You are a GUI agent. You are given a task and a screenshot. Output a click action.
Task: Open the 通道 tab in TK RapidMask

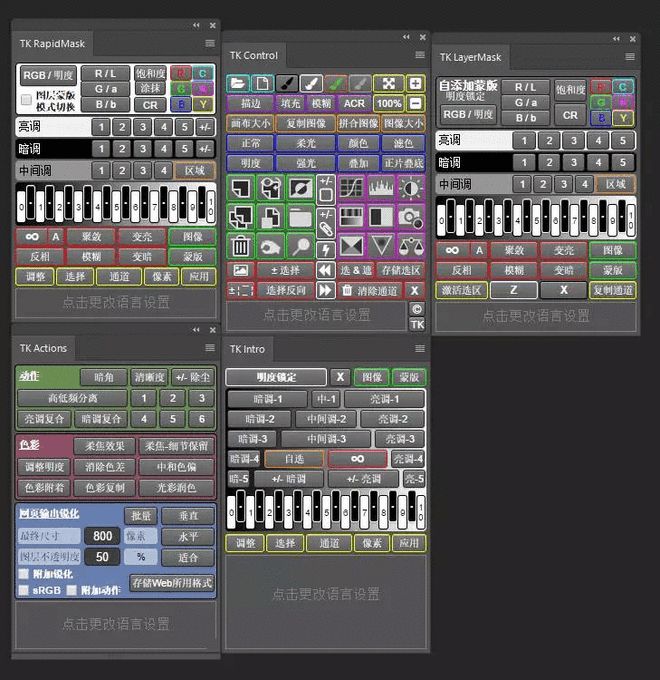119,277
